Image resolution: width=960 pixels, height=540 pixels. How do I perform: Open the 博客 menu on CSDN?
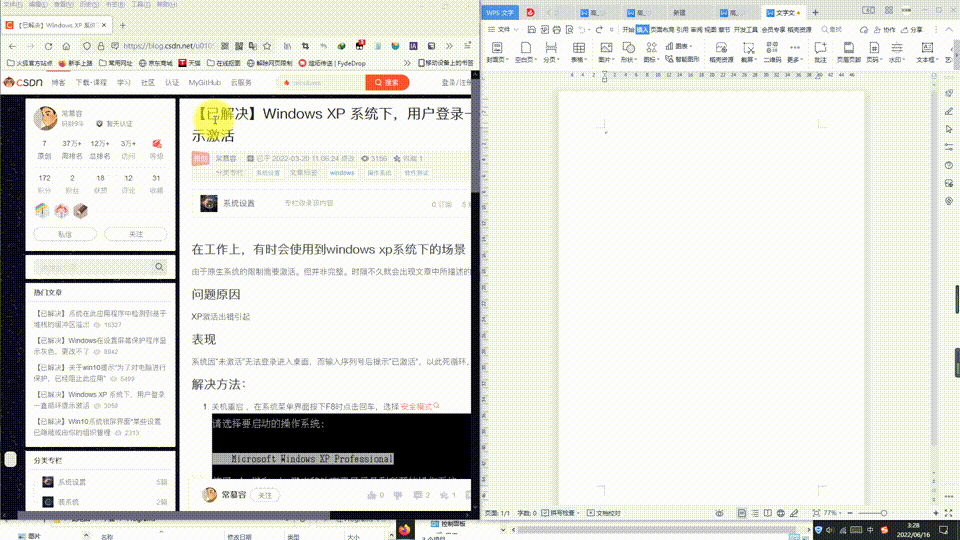(x=58, y=83)
